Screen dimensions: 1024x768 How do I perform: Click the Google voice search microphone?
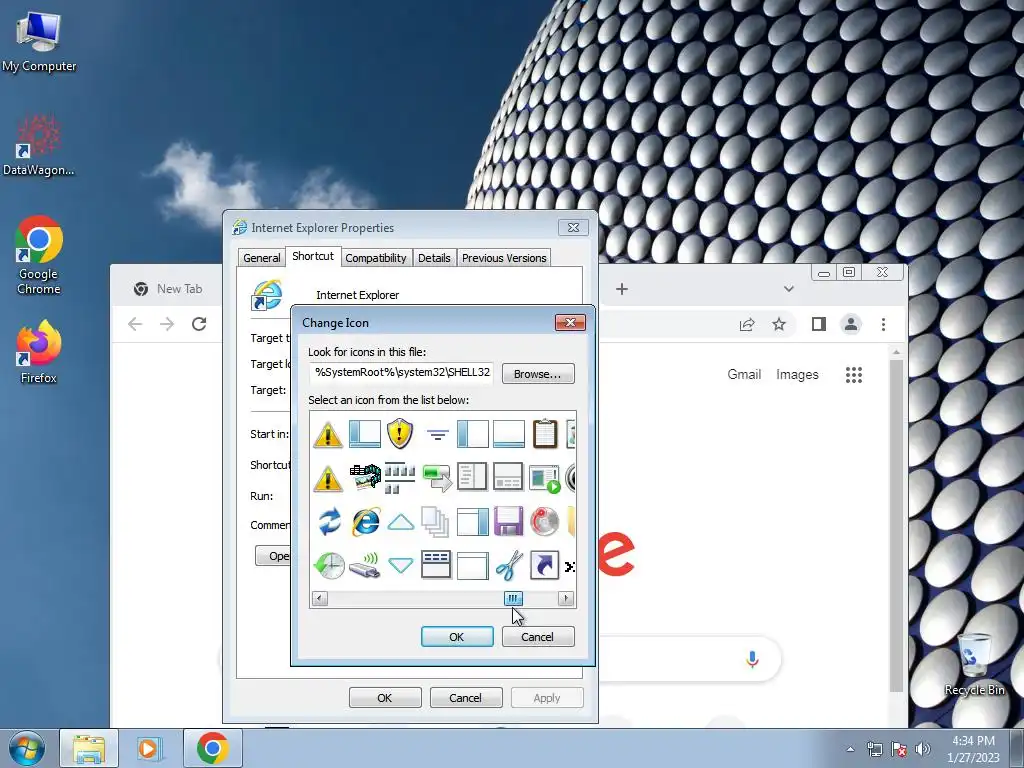[752, 660]
